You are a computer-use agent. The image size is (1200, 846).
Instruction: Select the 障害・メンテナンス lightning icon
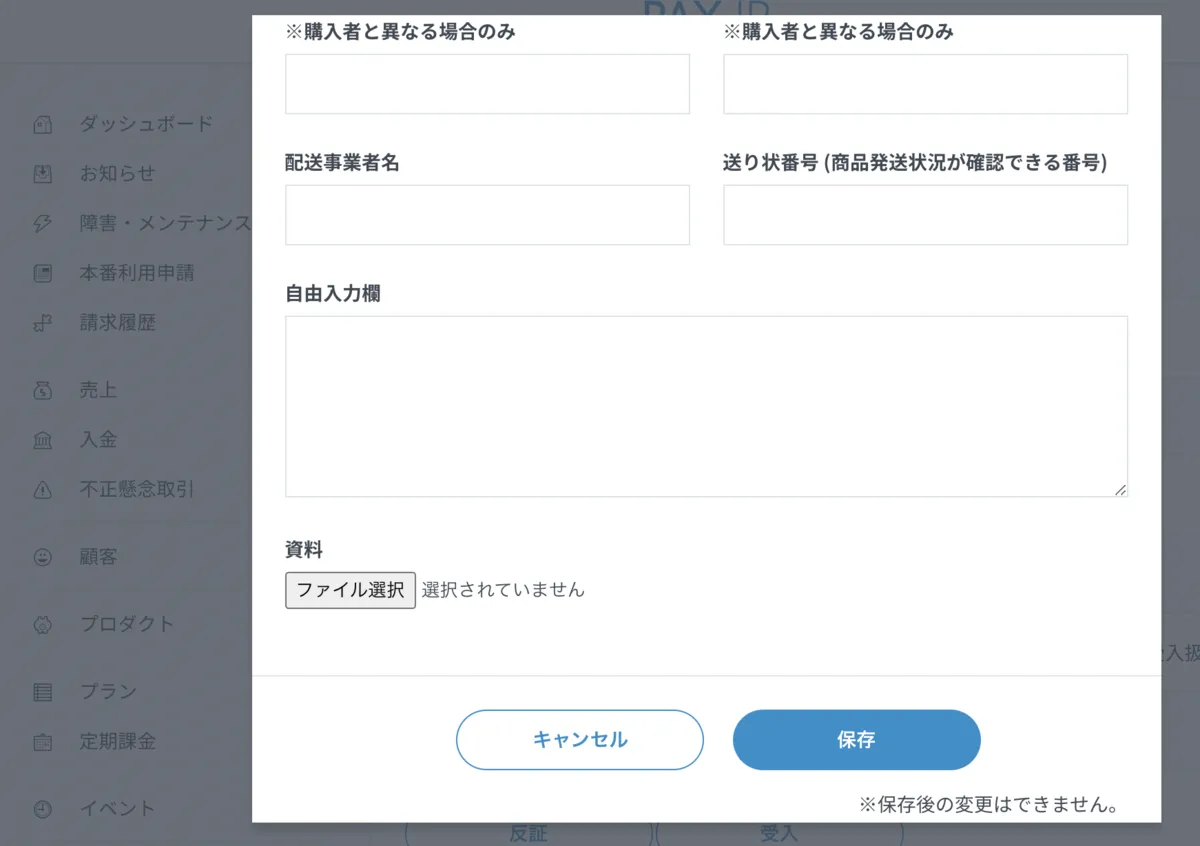(x=42, y=224)
